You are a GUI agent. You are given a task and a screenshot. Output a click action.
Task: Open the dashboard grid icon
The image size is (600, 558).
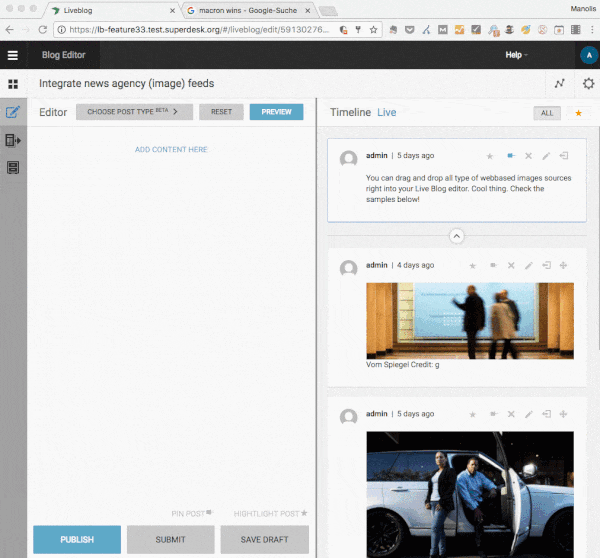(13, 84)
